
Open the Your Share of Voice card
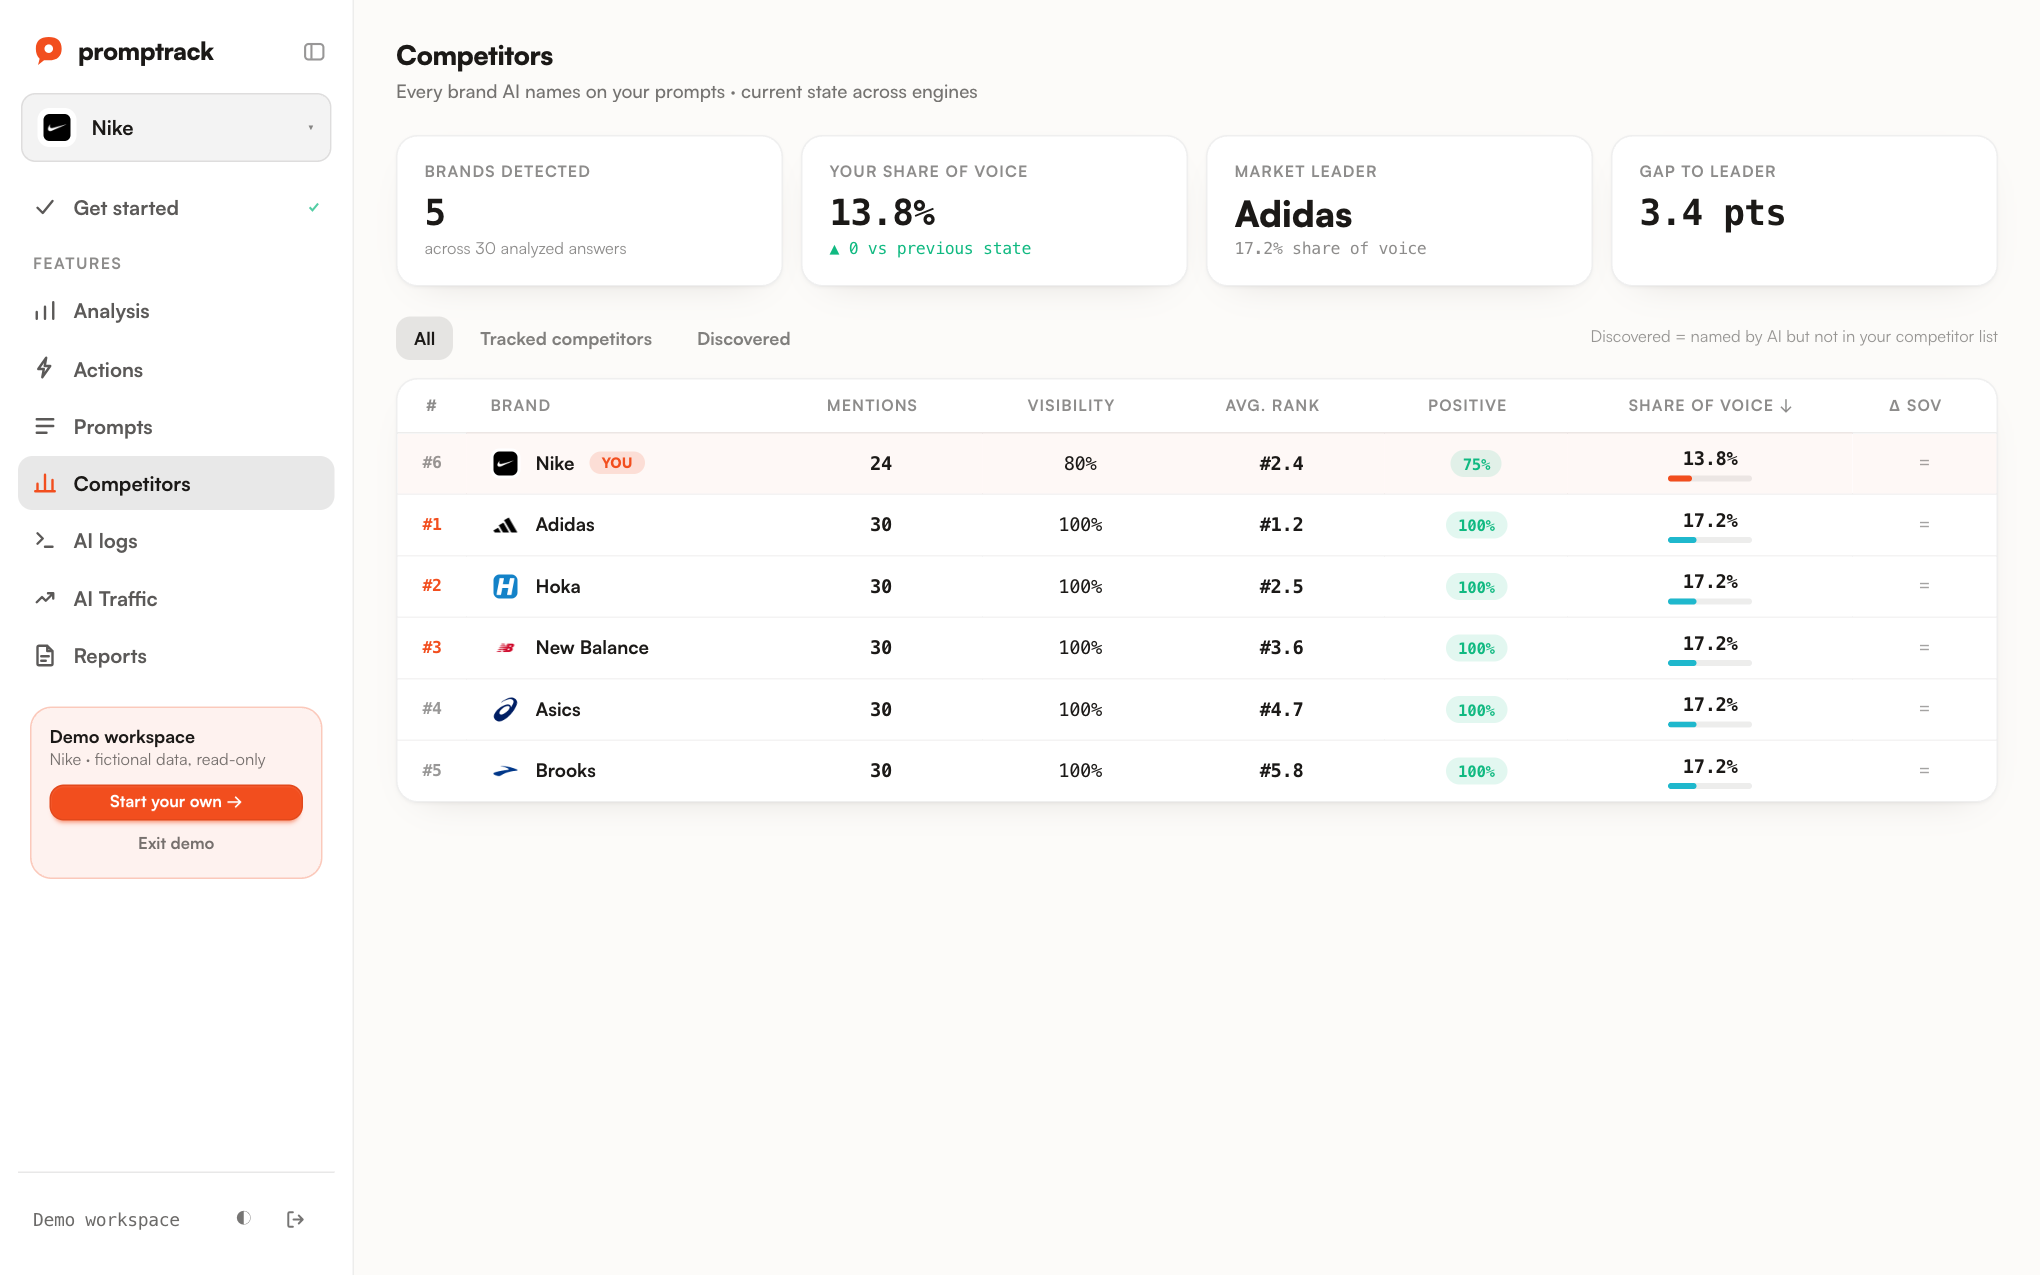tap(994, 211)
